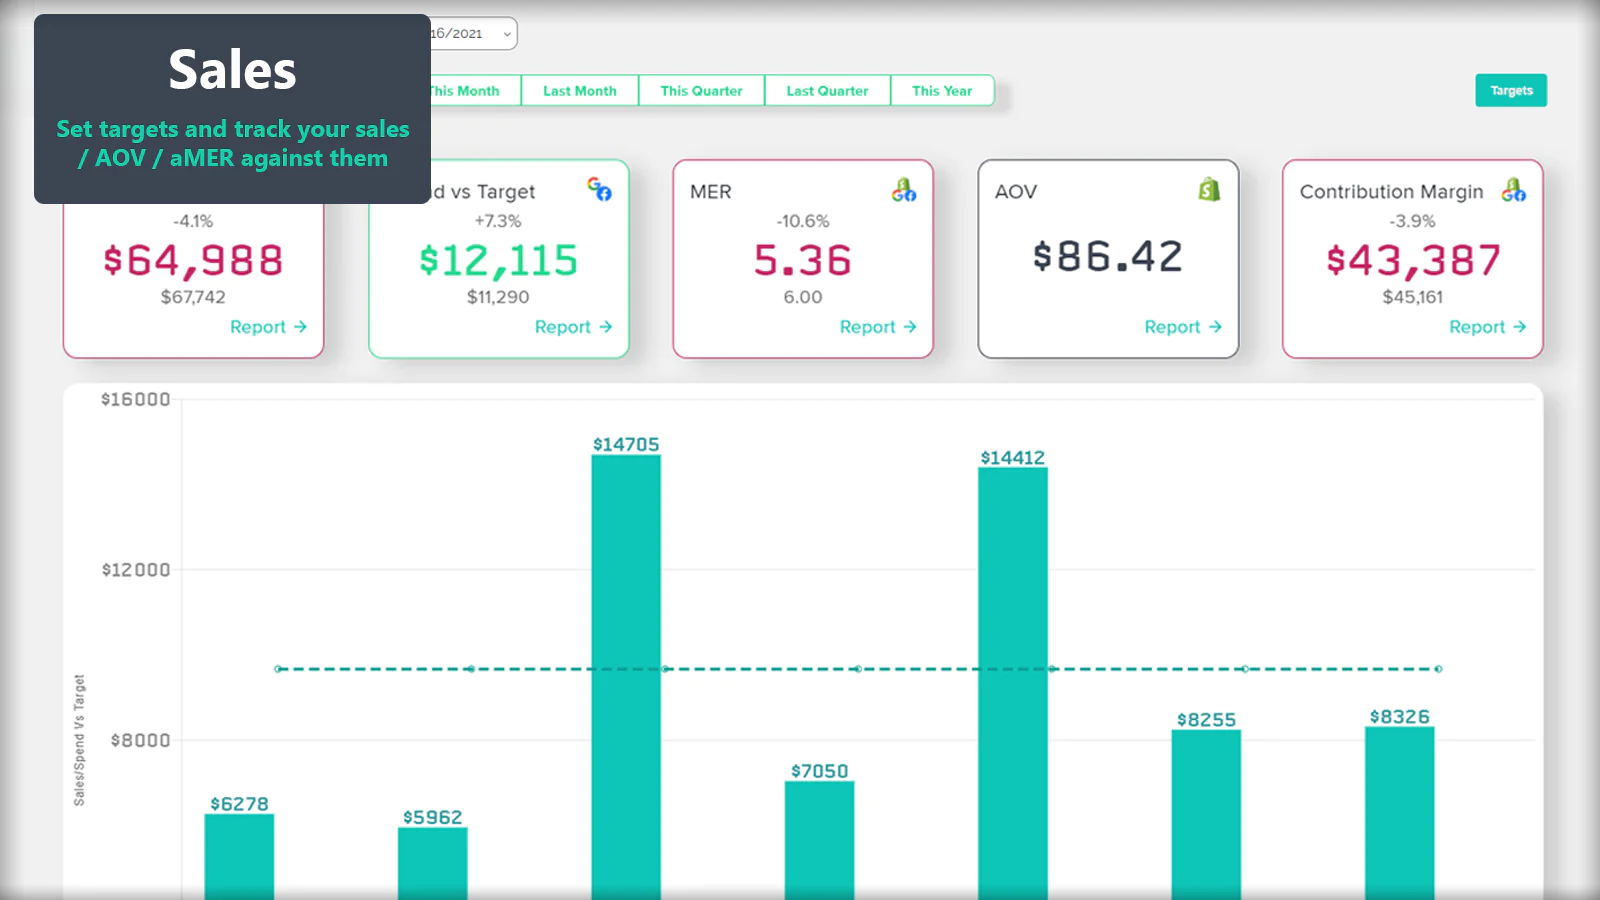Click arrow icon beside Spend vs Target Report
1600x900 pixels.
point(605,327)
